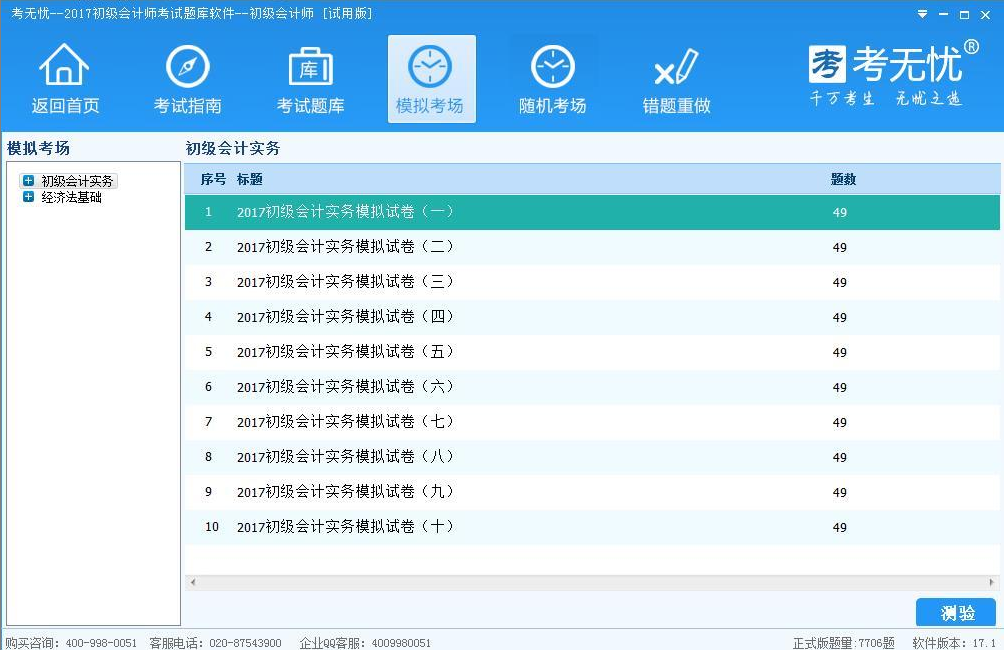Open the title bar dropdown menu arrow
The image size is (1004, 650).
coord(922,14)
